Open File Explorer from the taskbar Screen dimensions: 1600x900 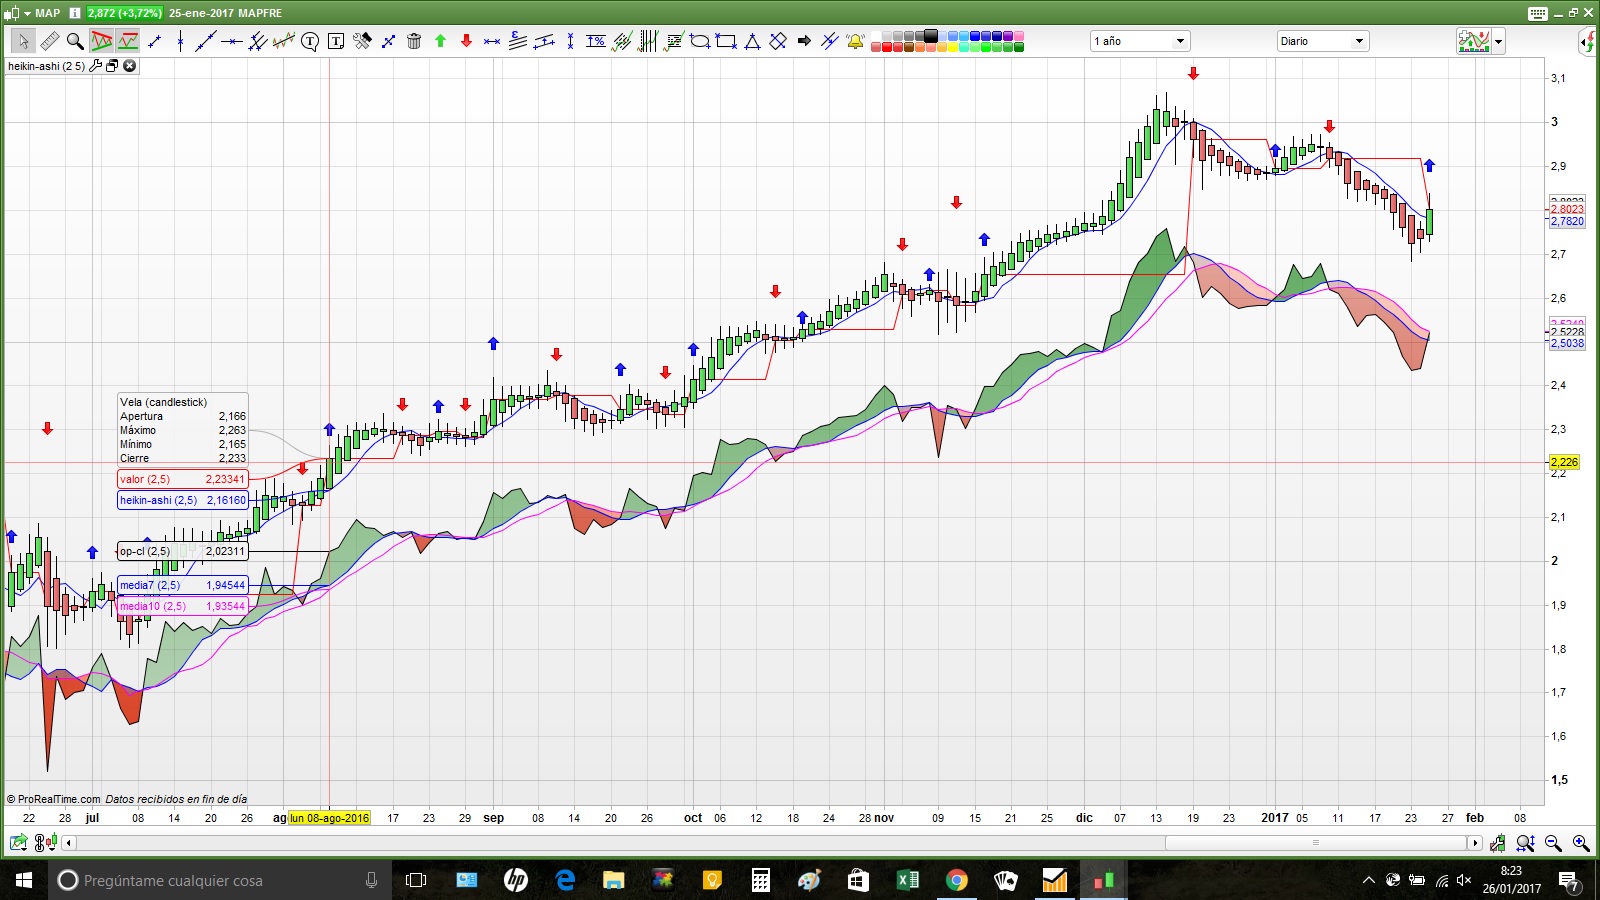click(613, 880)
